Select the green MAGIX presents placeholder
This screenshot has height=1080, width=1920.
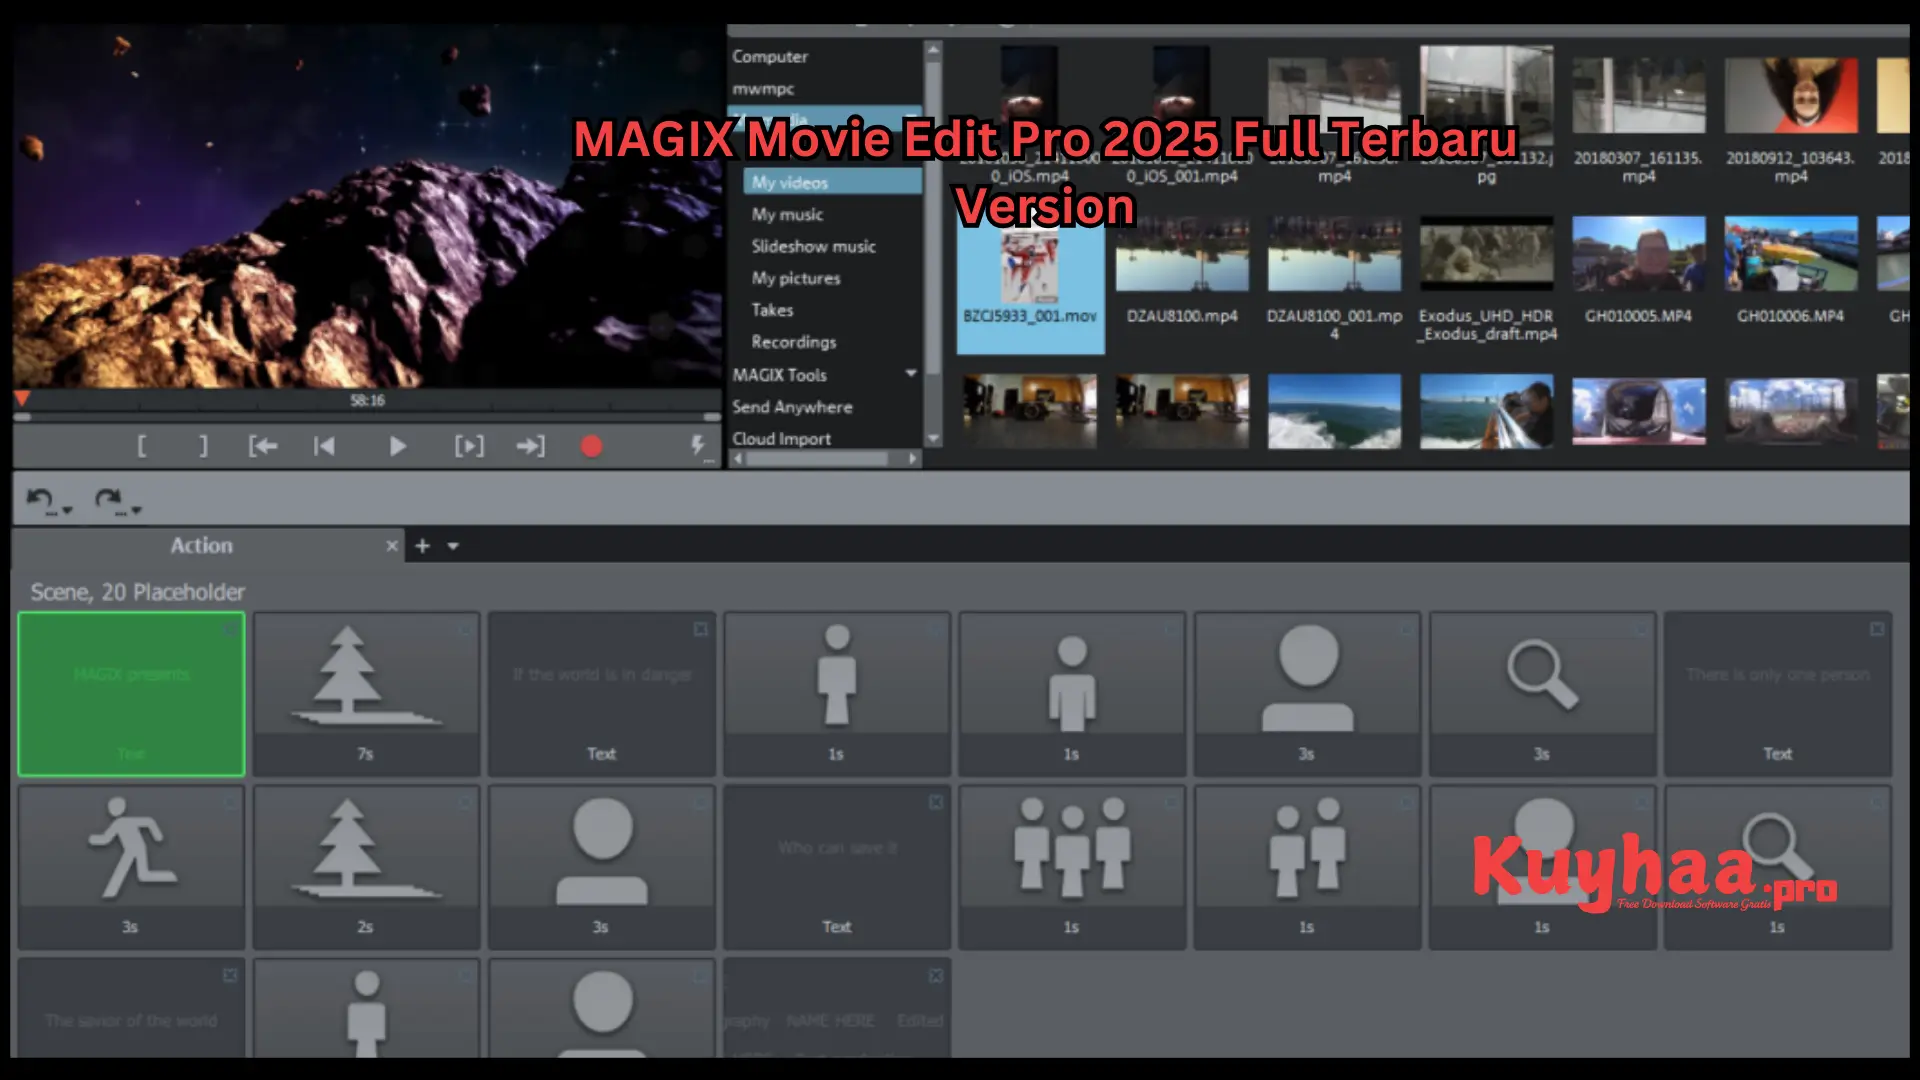[131, 694]
